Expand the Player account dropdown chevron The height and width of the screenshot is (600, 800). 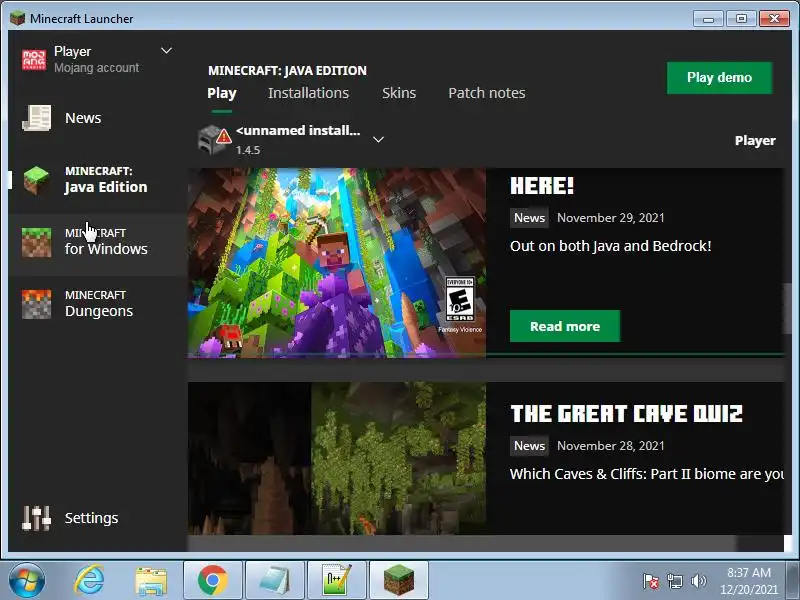(166, 51)
